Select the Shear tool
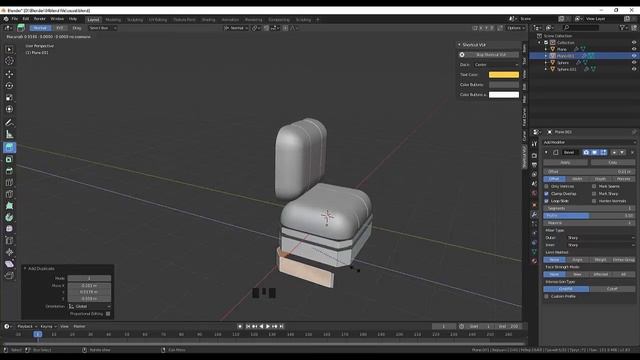The height and width of the screenshot is (360, 640). click(x=9, y=264)
